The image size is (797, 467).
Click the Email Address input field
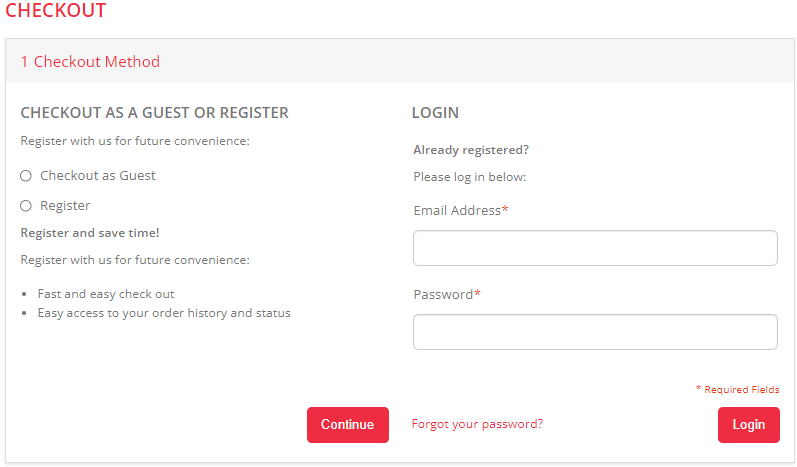click(595, 248)
